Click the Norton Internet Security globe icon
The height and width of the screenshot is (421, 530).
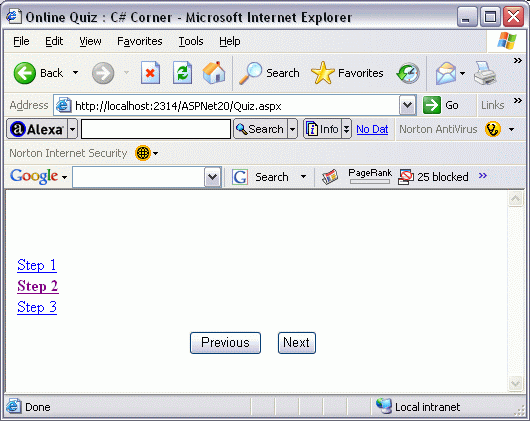(143, 153)
